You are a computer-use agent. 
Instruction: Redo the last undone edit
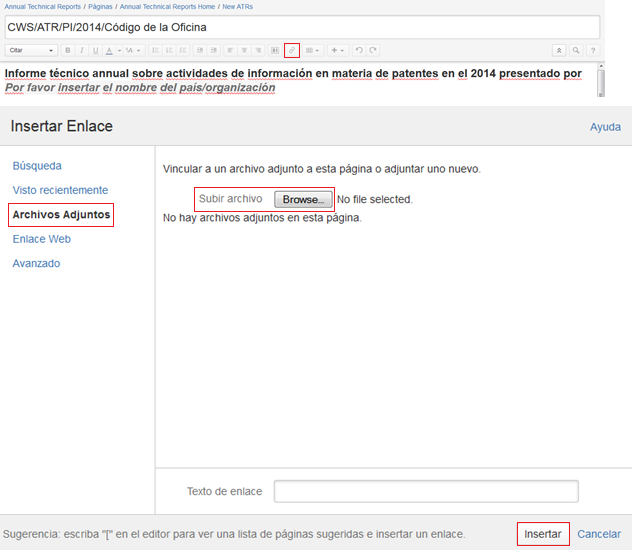click(x=373, y=50)
